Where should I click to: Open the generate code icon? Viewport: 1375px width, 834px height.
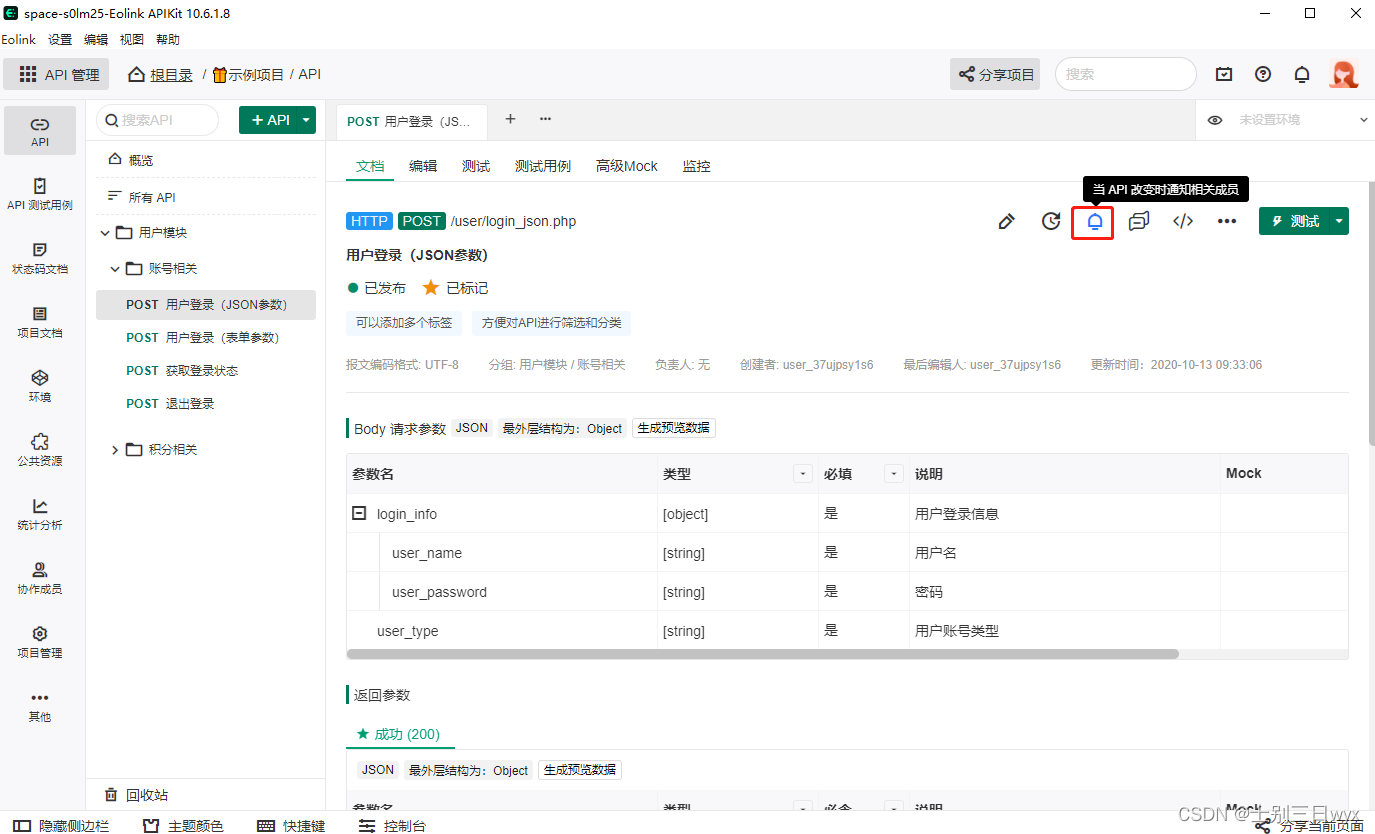point(1183,221)
